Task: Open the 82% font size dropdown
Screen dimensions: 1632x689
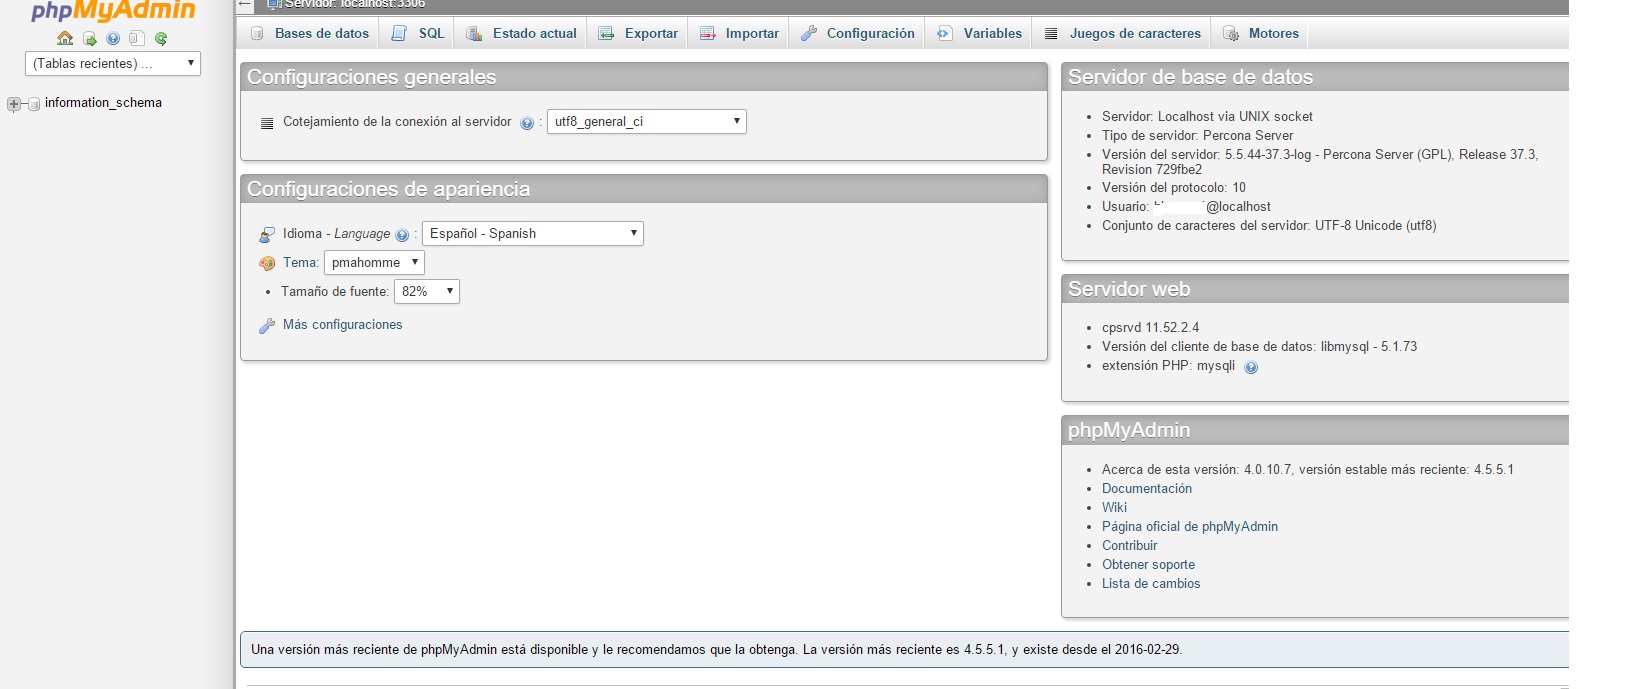Action: 427,291
